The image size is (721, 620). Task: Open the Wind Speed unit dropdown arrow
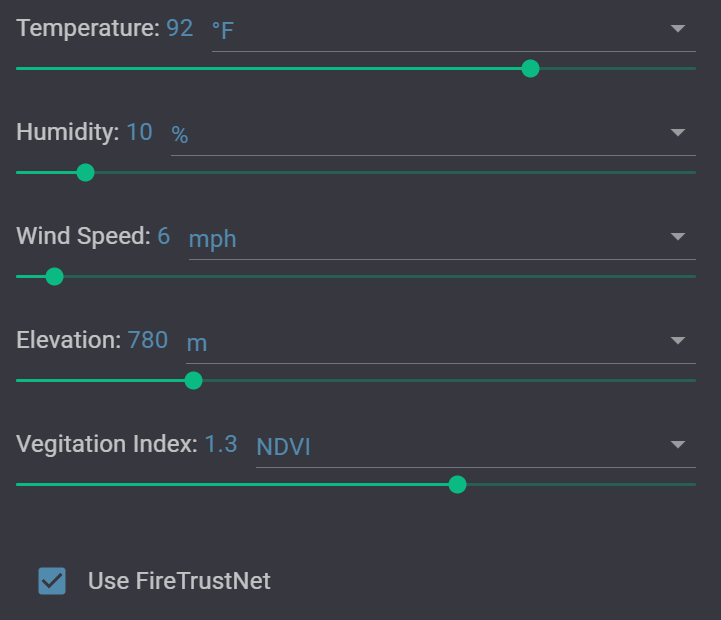678,237
